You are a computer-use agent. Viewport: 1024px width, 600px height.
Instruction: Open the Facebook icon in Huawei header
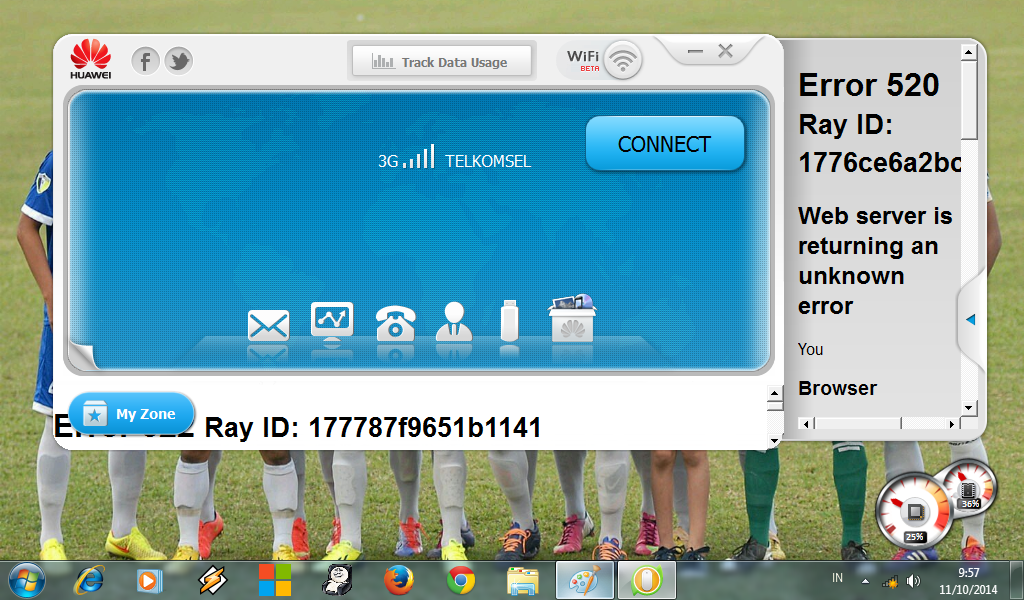pos(145,61)
